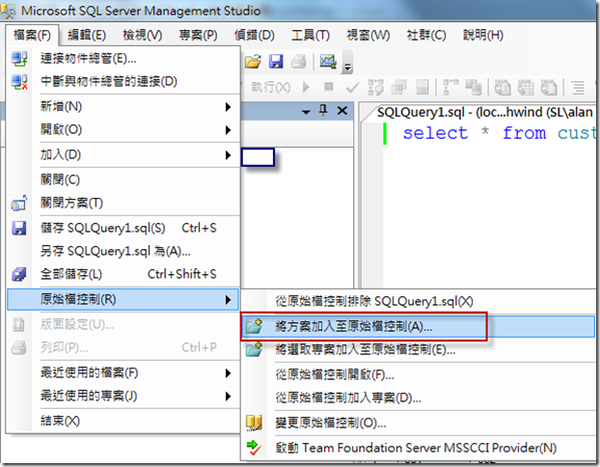This screenshot has height=467, width=600.
Task: Select 將方案加入至原始檔控制(A)...
Action: pyautogui.click(x=418, y=327)
